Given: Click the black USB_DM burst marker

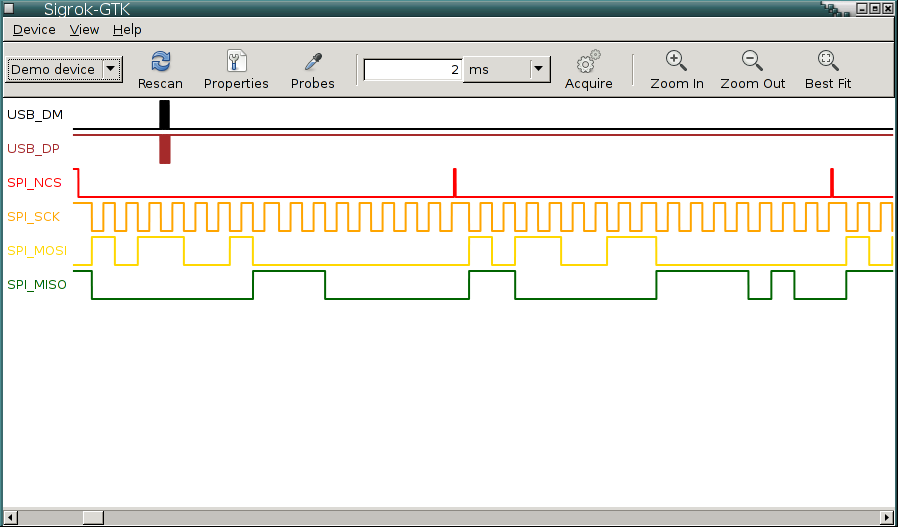Looking at the screenshot, I should (x=164, y=115).
